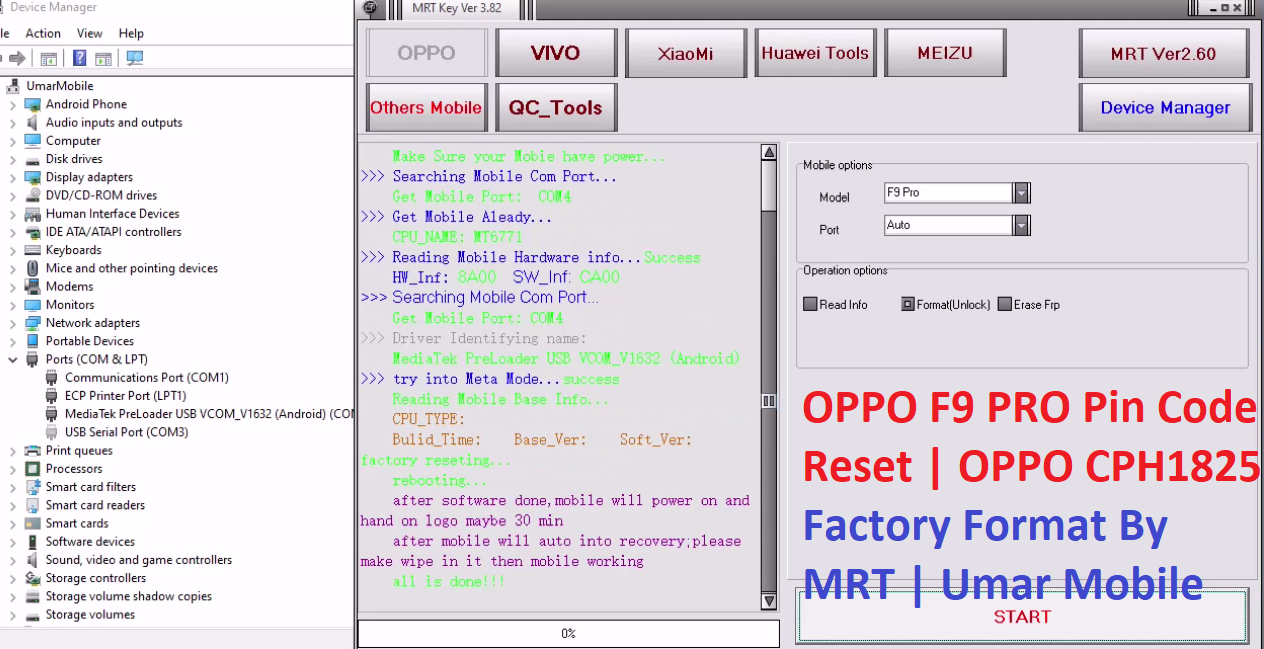
Task: Click the "all is done!!!" log line
Action: coord(449,581)
